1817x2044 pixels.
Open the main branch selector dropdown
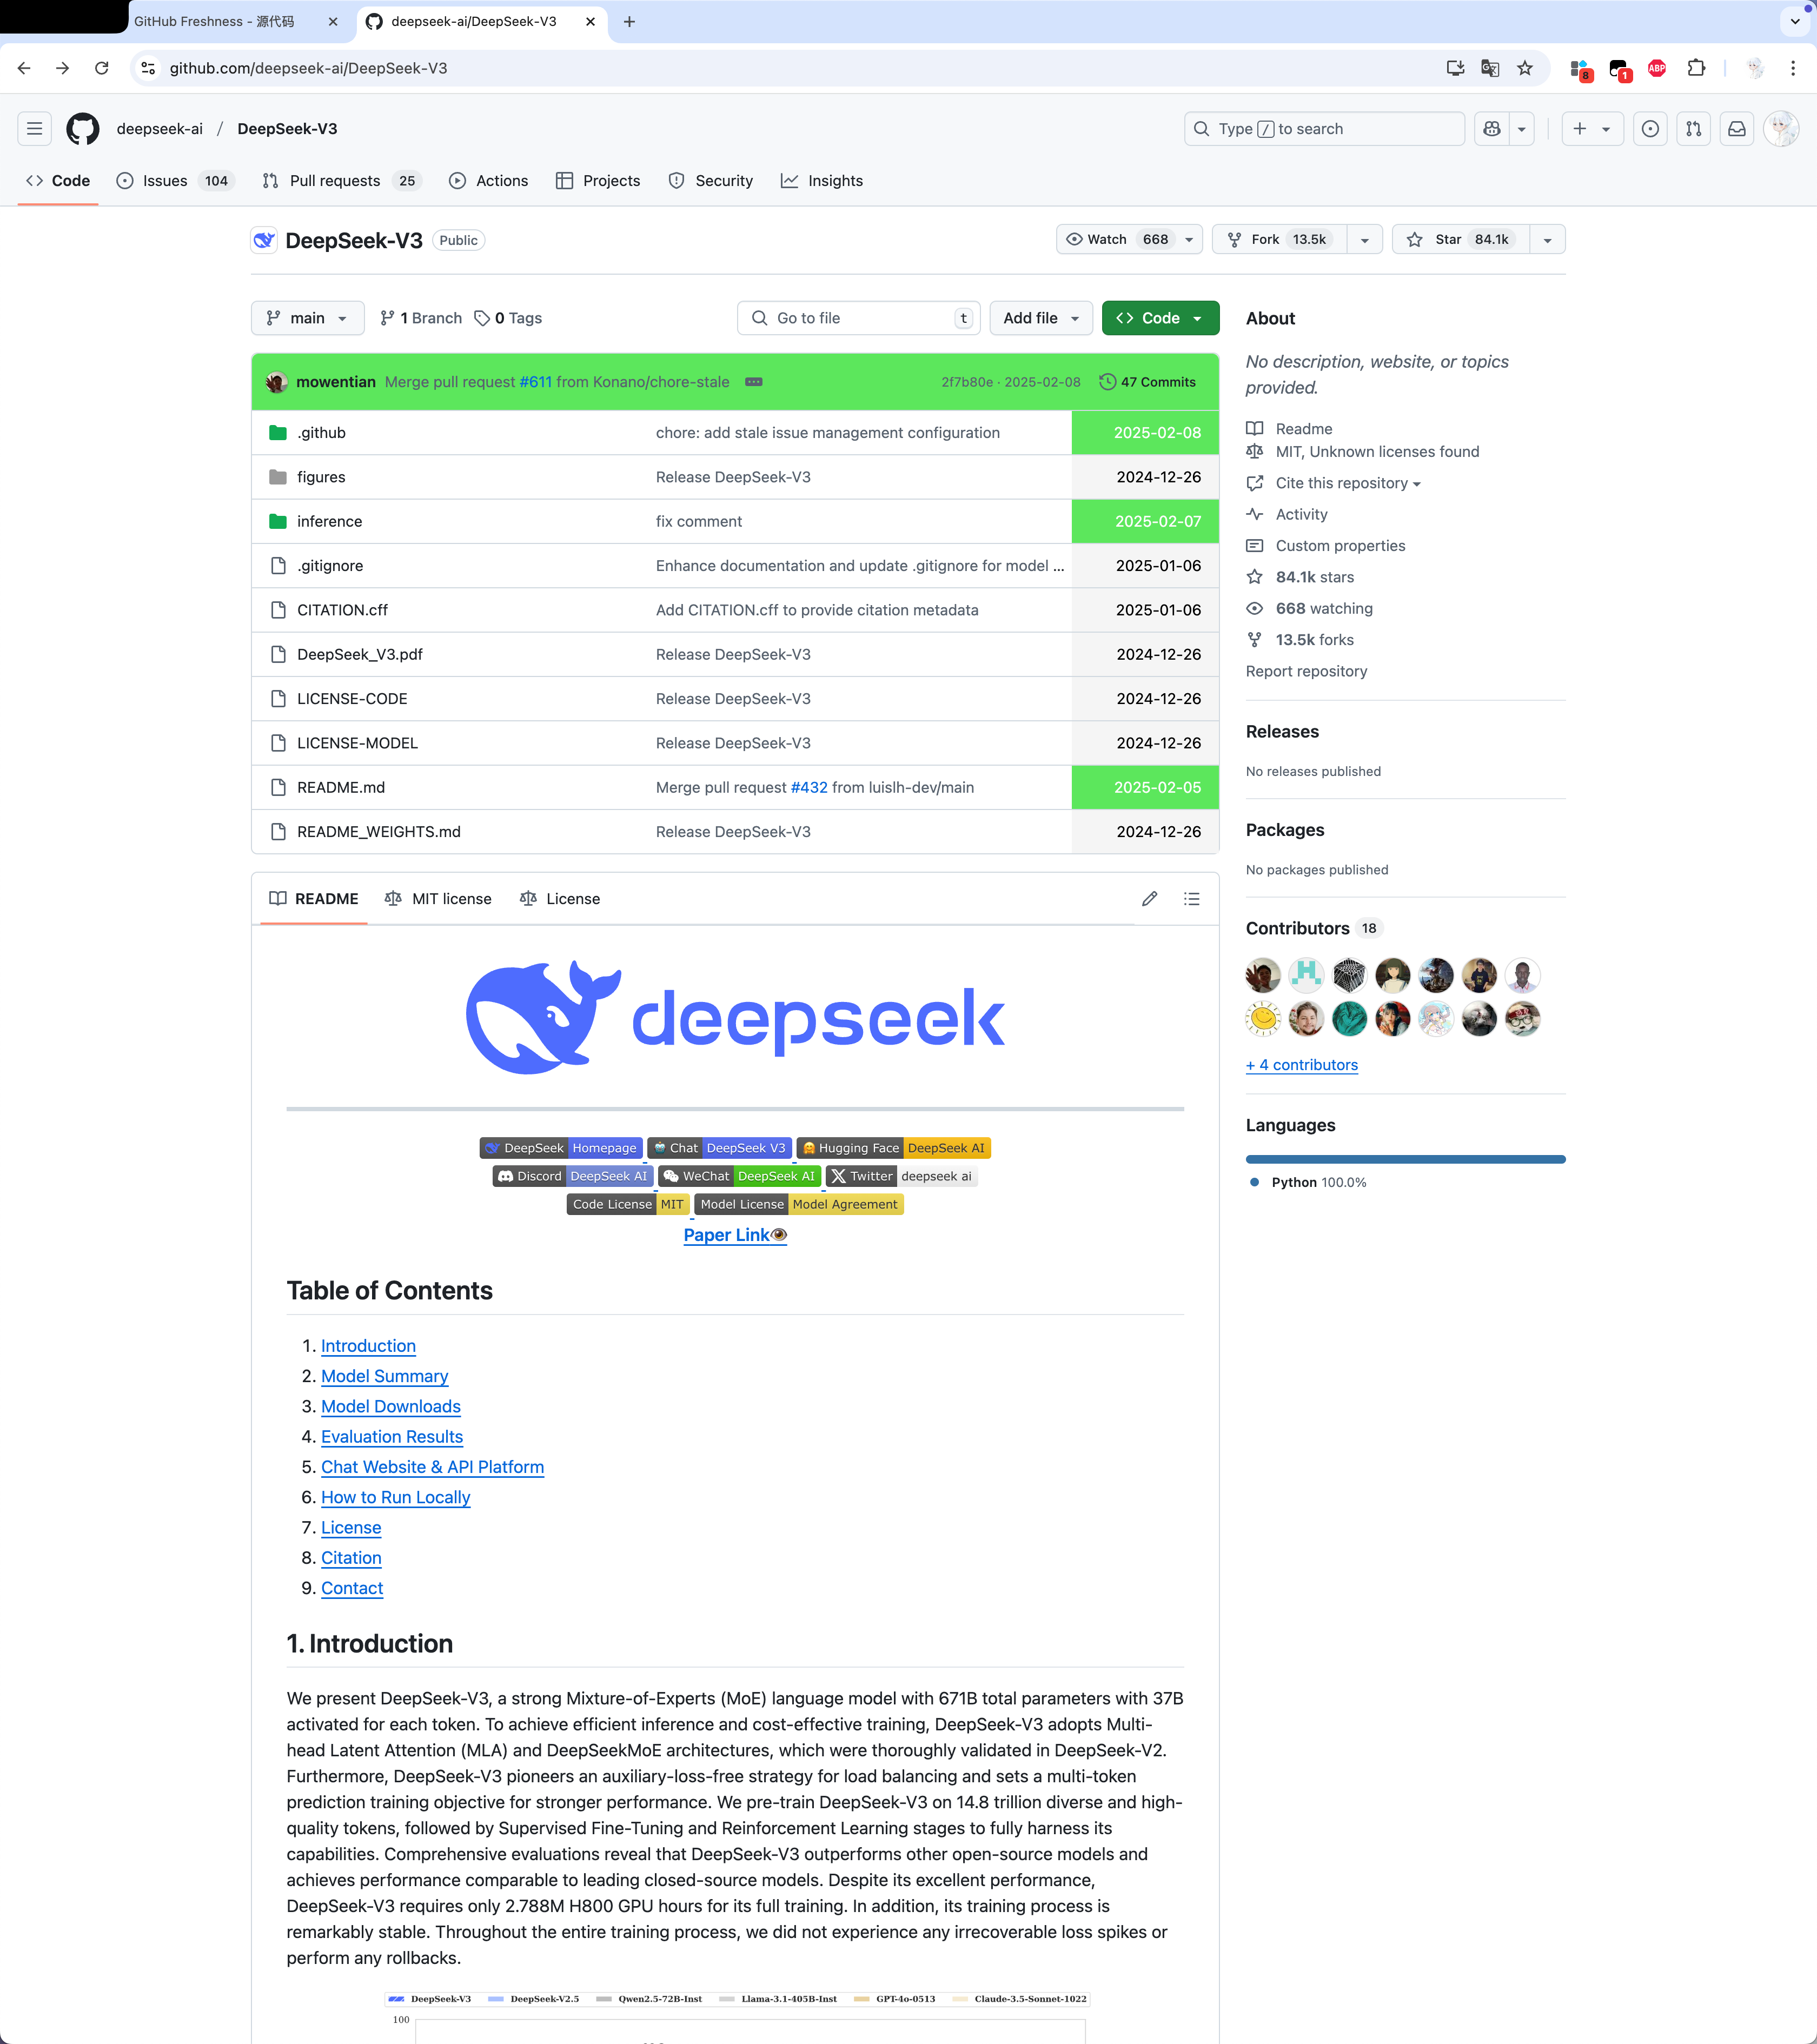[x=307, y=318]
